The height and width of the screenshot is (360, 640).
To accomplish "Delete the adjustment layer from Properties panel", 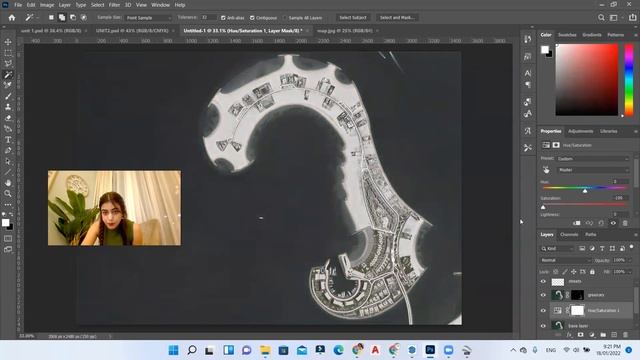I will point(625,223).
